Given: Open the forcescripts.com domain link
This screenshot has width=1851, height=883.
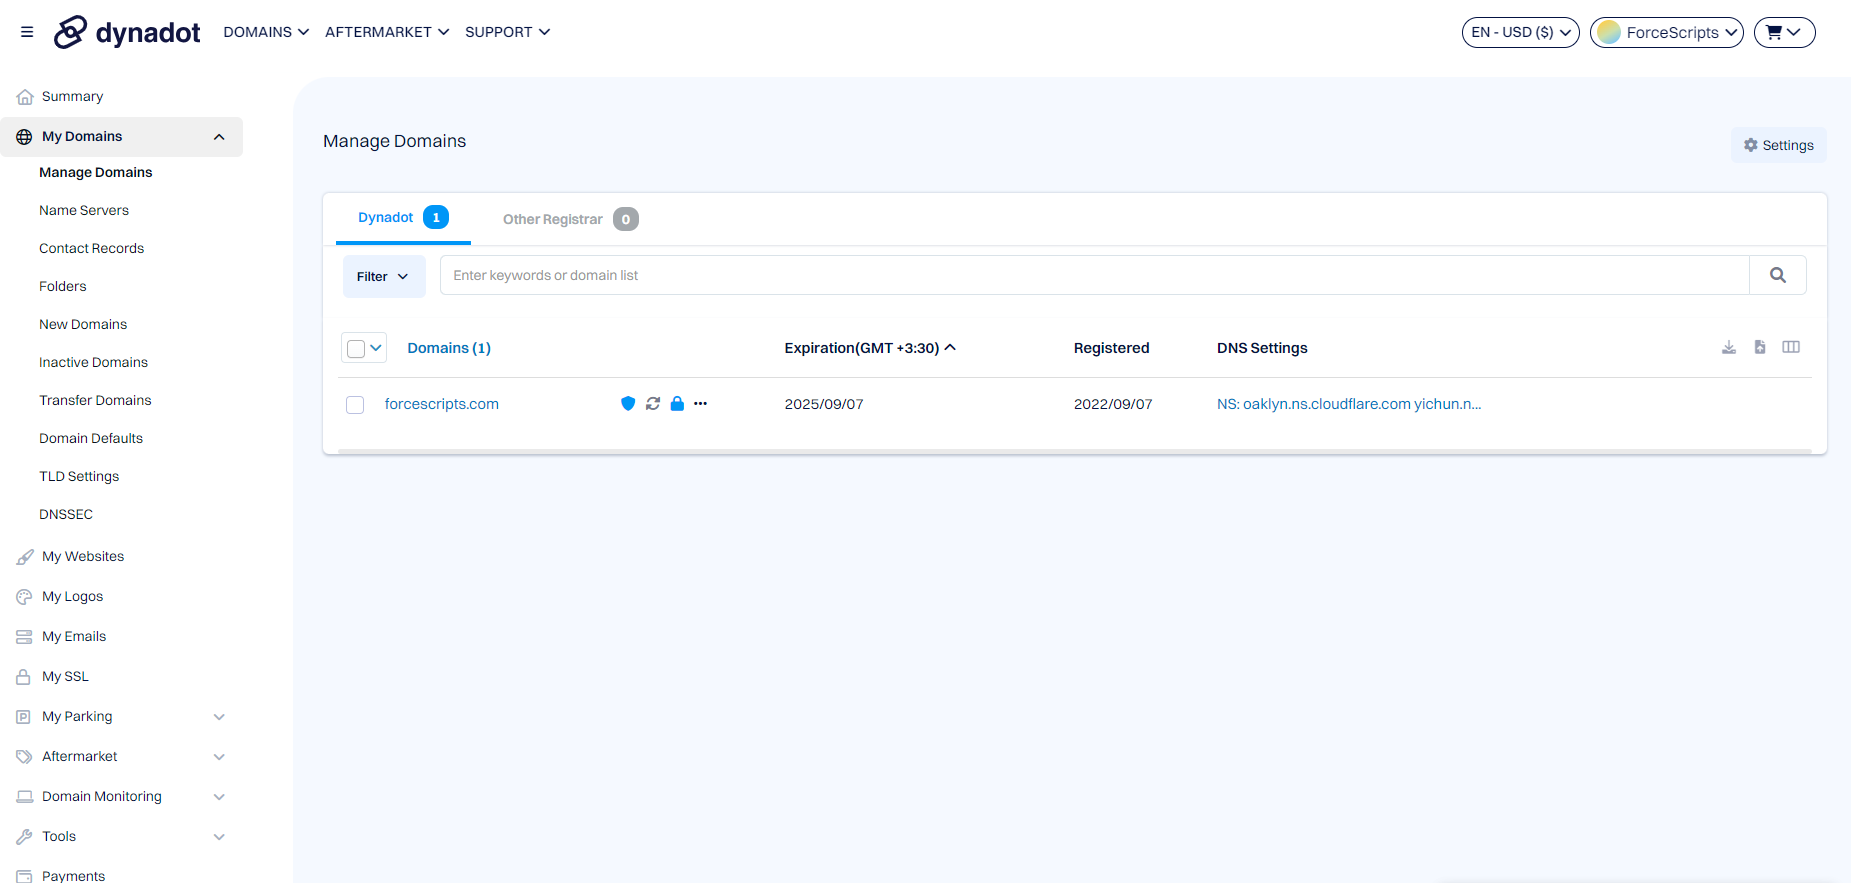Looking at the screenshot, I should (x=442, y=404).
